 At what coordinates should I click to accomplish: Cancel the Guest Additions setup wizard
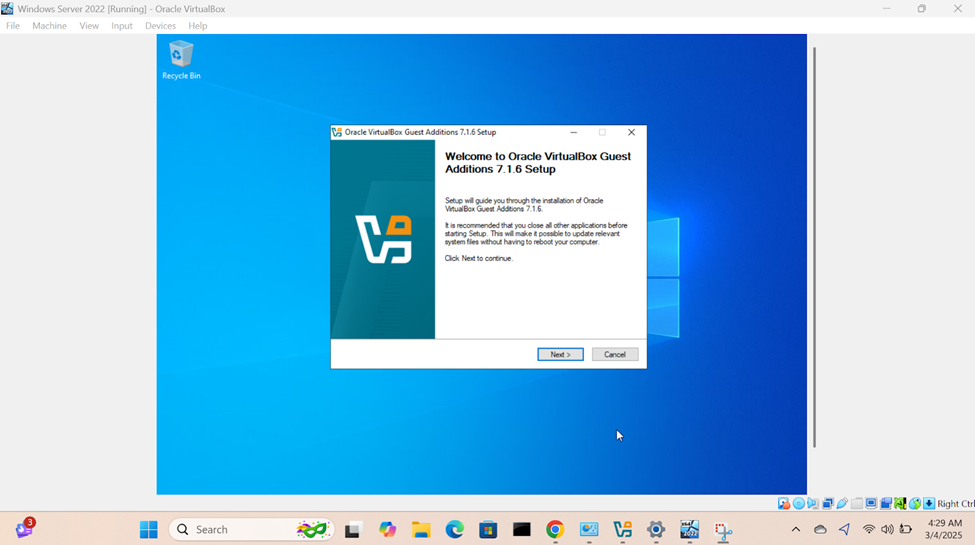pos(615,355)
